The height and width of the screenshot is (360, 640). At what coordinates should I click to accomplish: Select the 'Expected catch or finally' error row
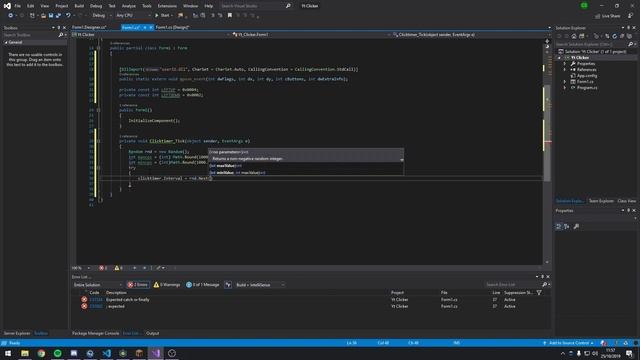pyautogui.click(x=310, y=300)
